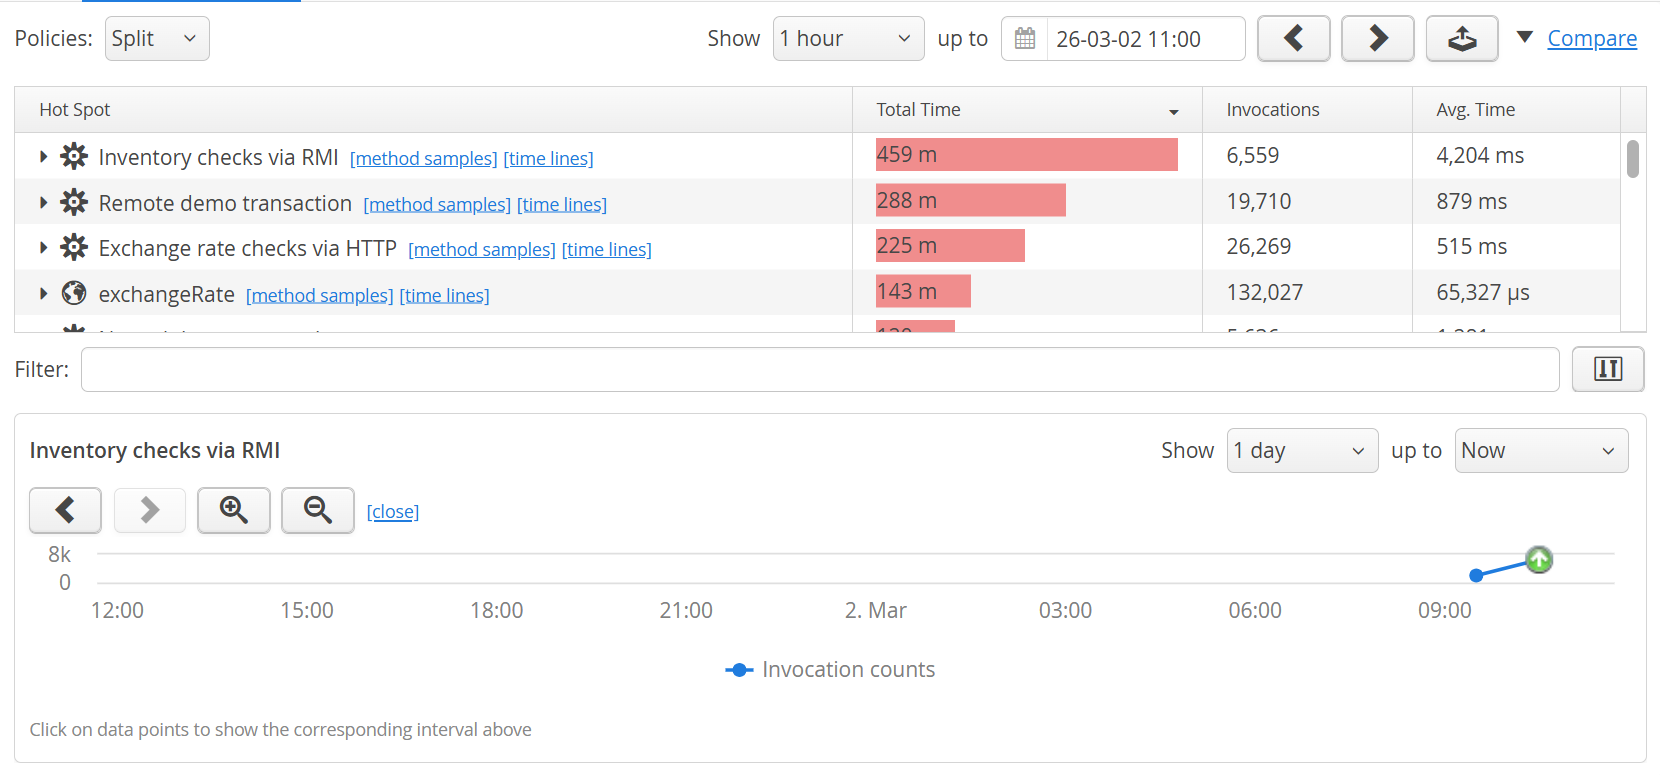The height and width of the screenshot is (775, 1660).
Task: Close the invocation chart via close link
Action: 392,512
